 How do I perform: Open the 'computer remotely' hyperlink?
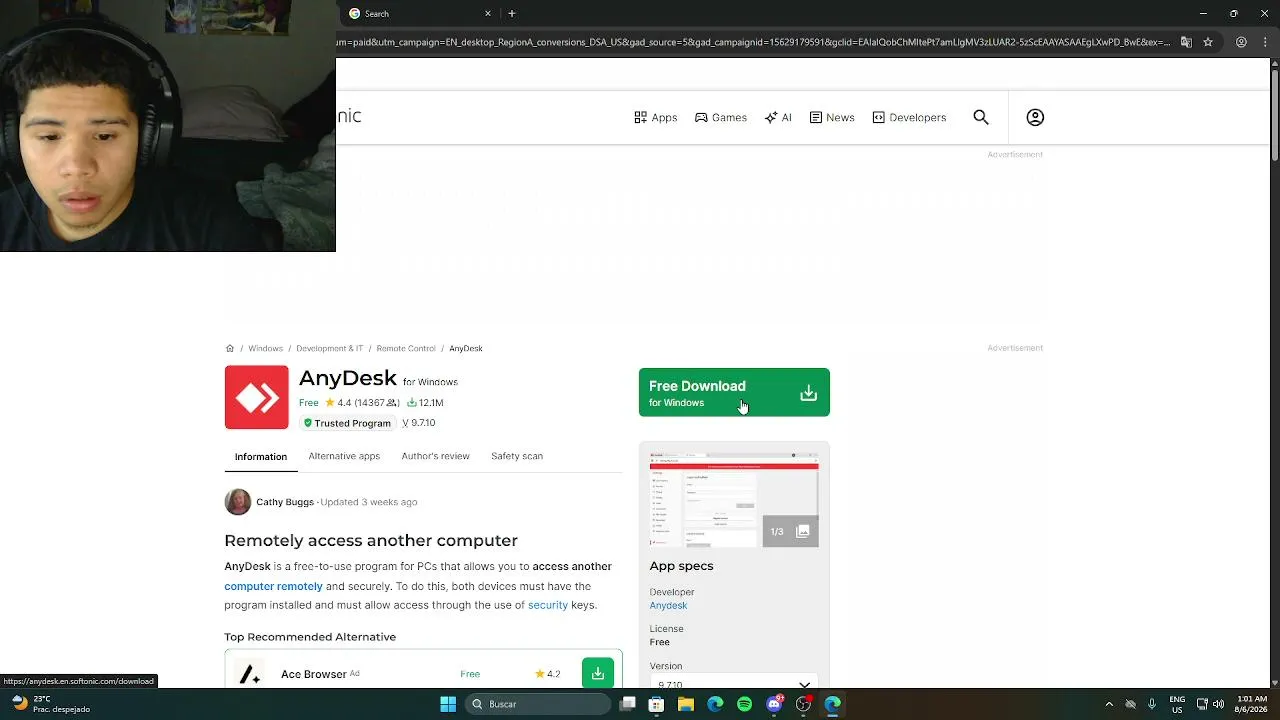tap(273, 586)
